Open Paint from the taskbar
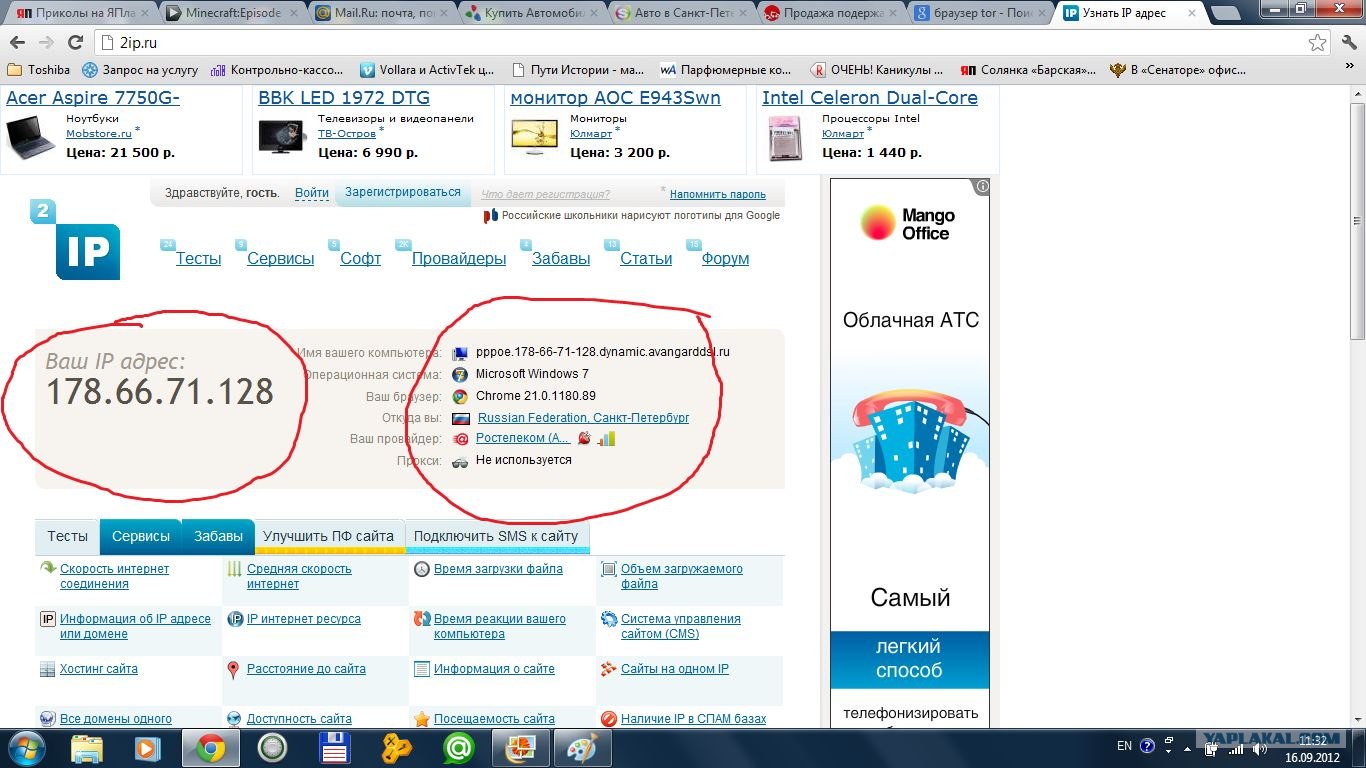1366x768 pixels. click(x=582, y=748)
